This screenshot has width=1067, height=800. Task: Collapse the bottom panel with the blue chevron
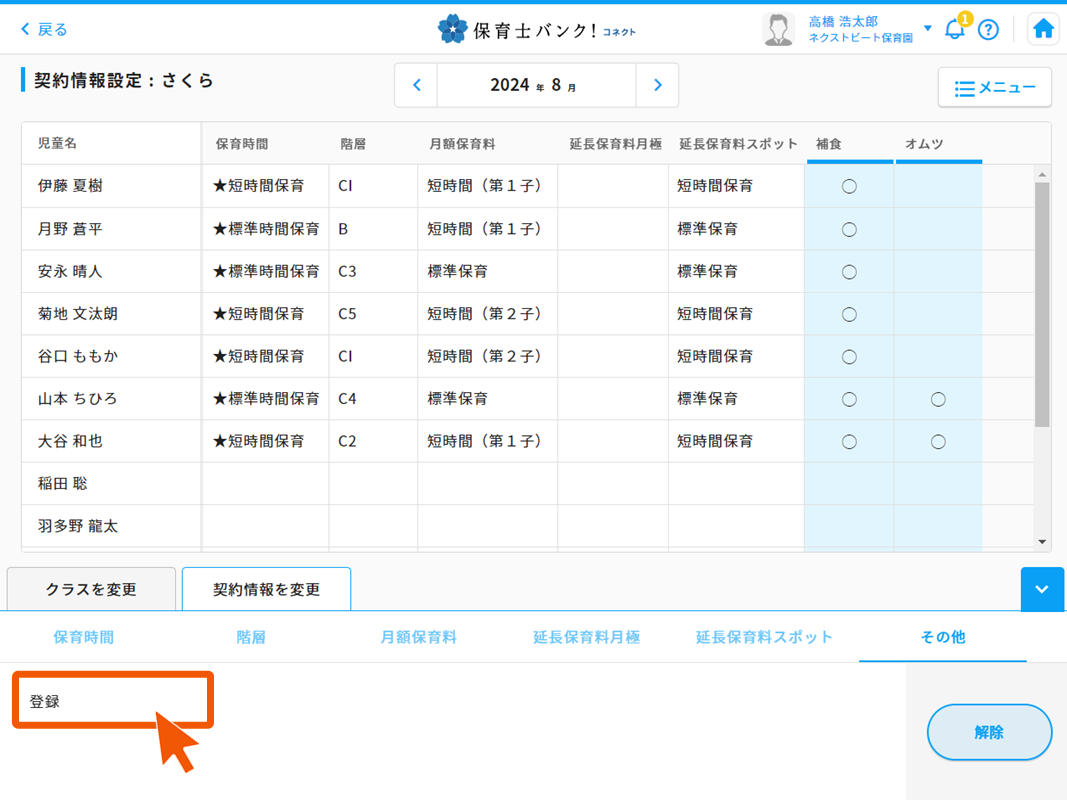click(1042, 589)
